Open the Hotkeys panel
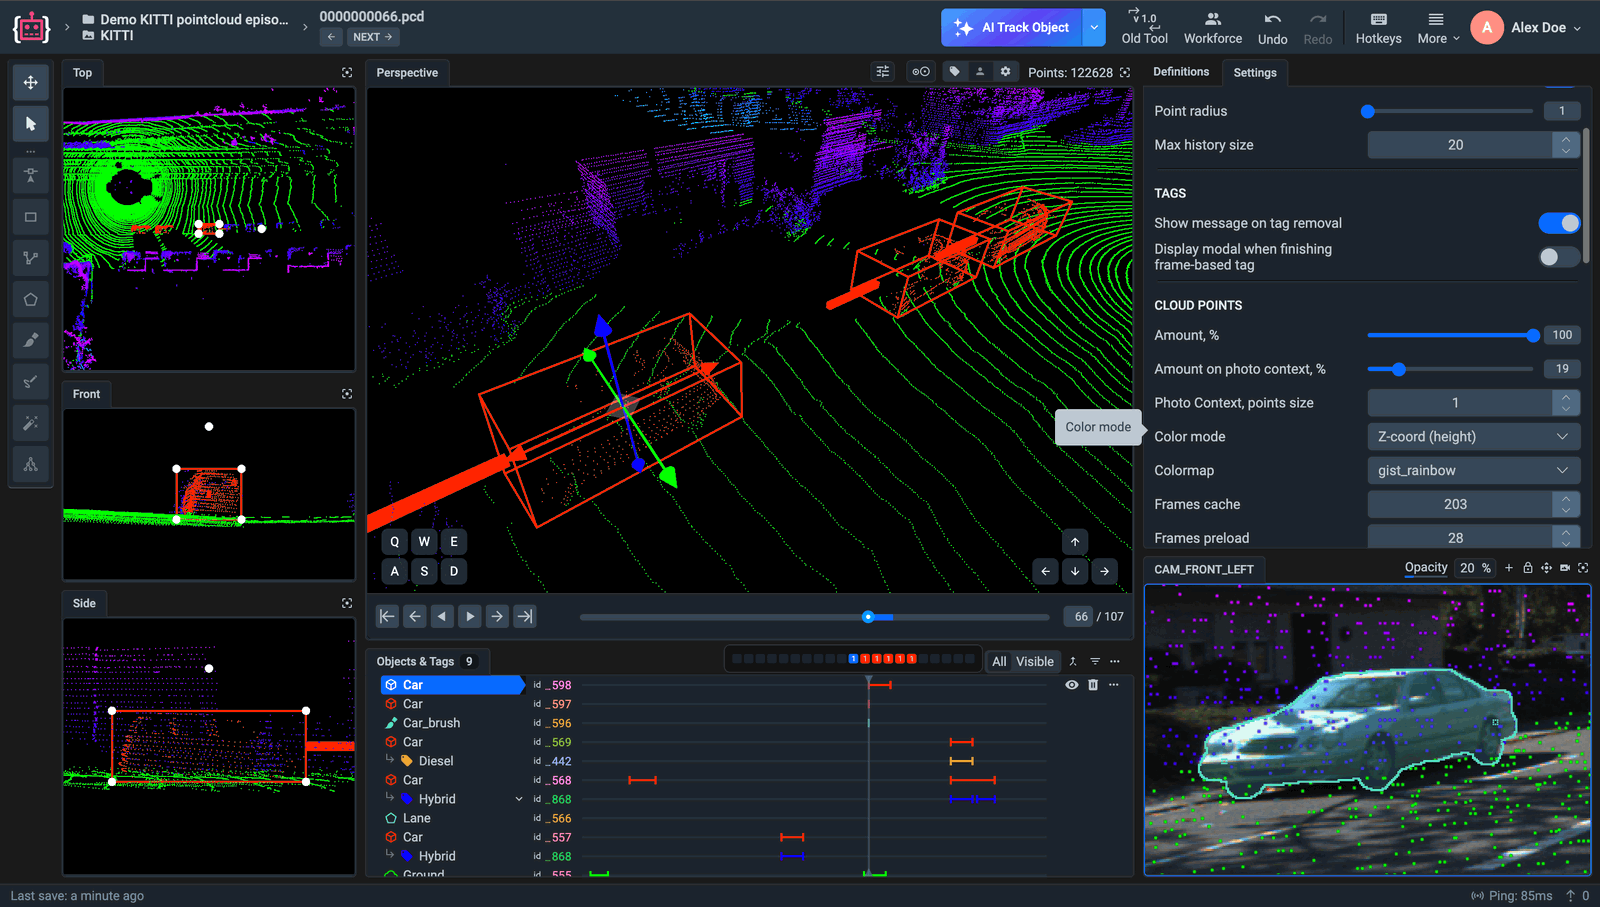Image resolution: width=1600 pixels, height=907 pixels. (1378, 28)
